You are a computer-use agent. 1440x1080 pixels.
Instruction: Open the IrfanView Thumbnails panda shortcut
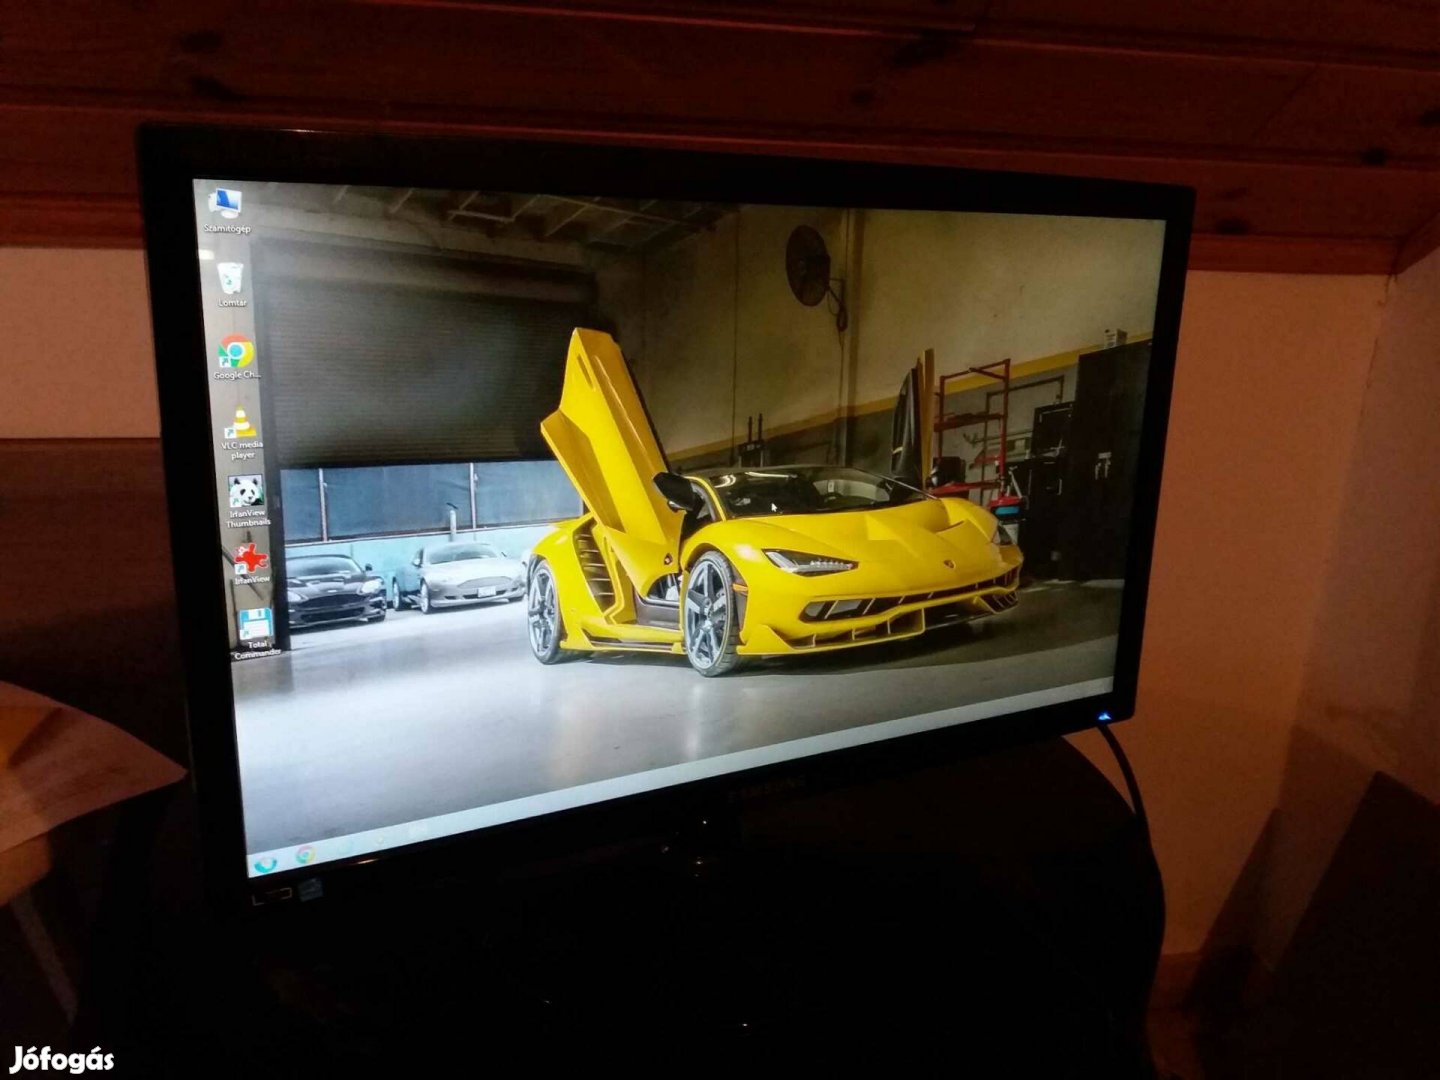[x=246, y=501]
